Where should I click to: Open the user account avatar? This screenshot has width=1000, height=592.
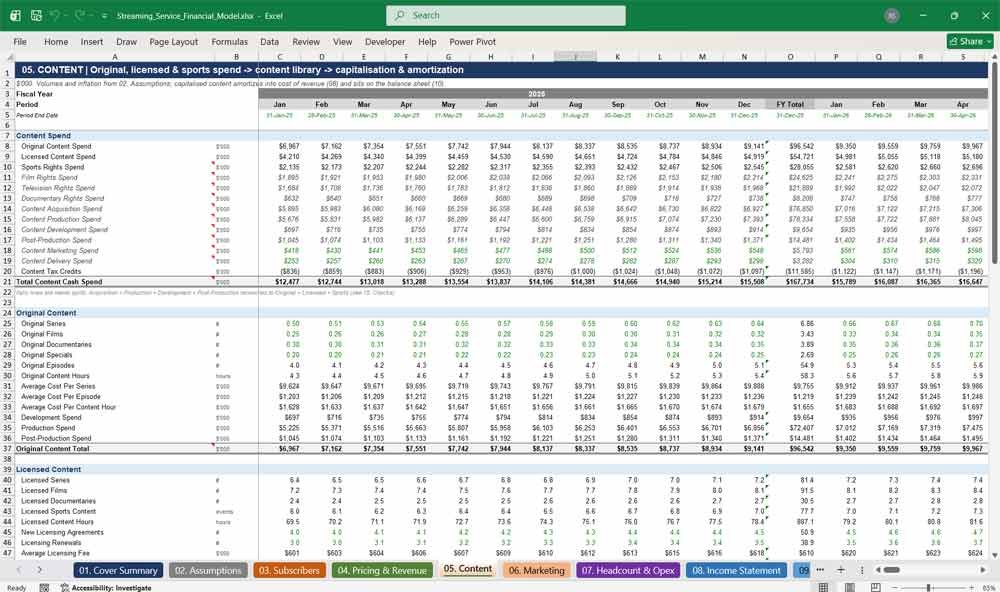click(x=892, y=15)
